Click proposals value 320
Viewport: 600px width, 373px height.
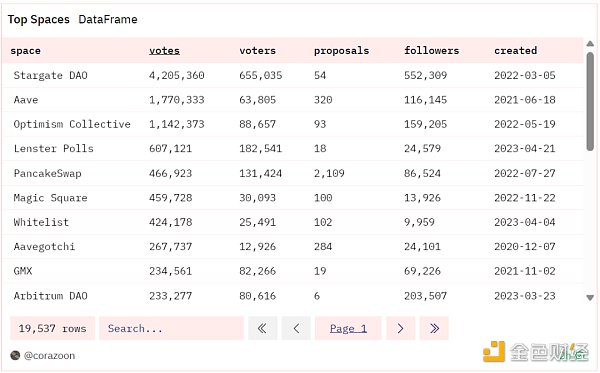323,100
